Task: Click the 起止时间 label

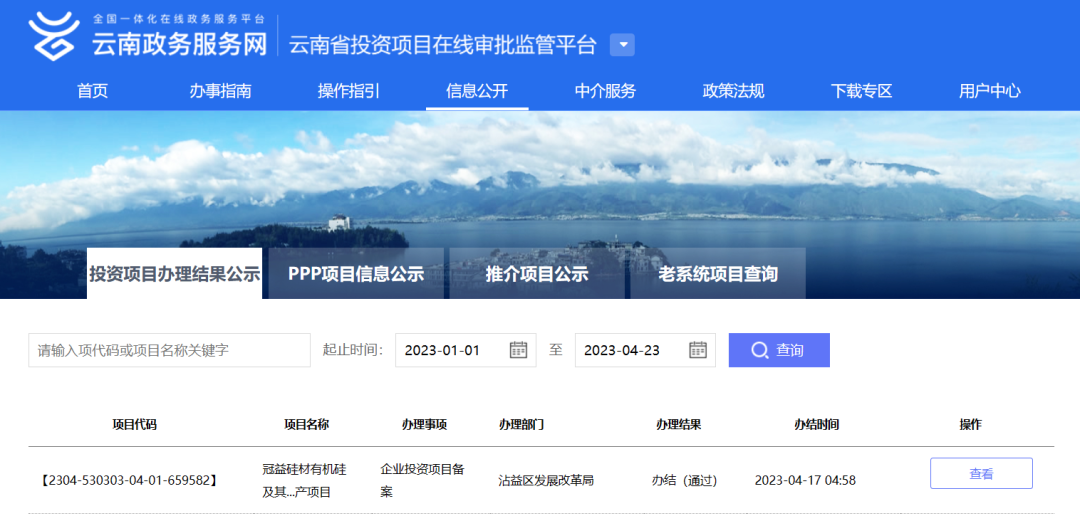Action: tap(352, 350)
